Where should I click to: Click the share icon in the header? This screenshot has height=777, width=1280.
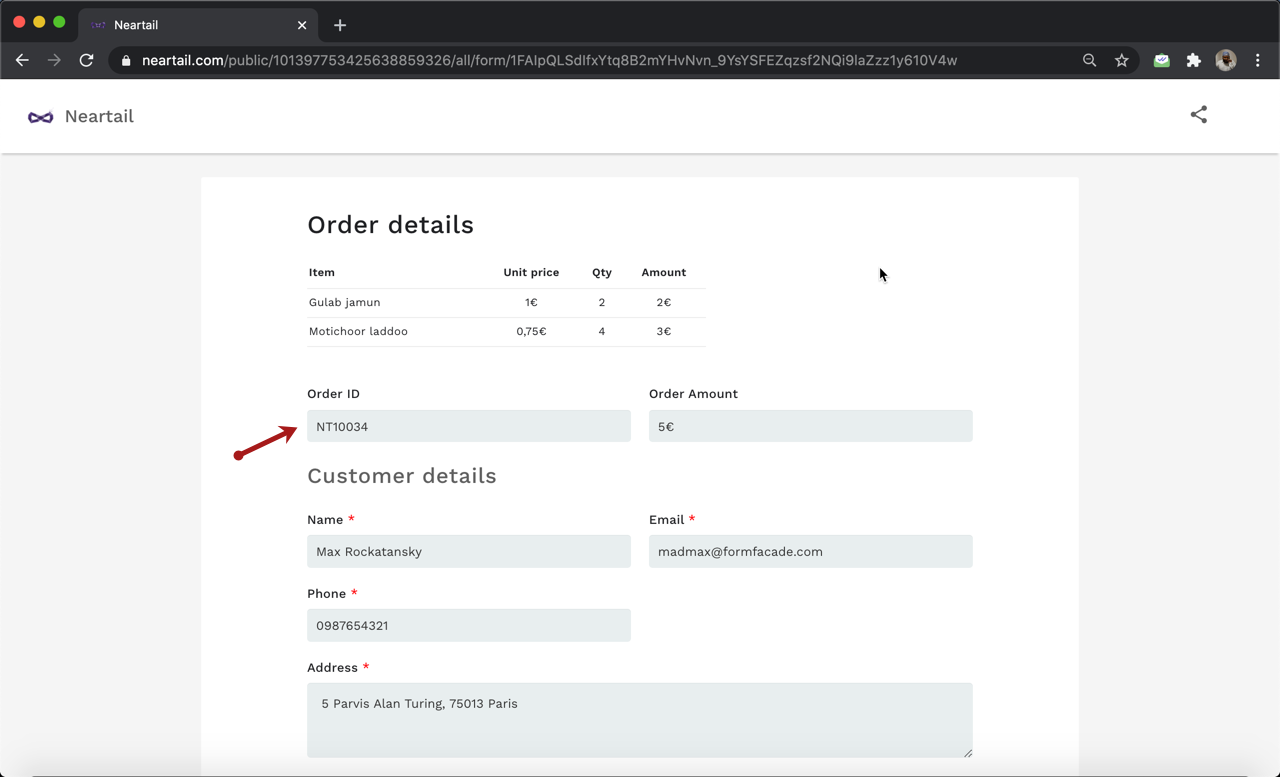coord(1198,115)
